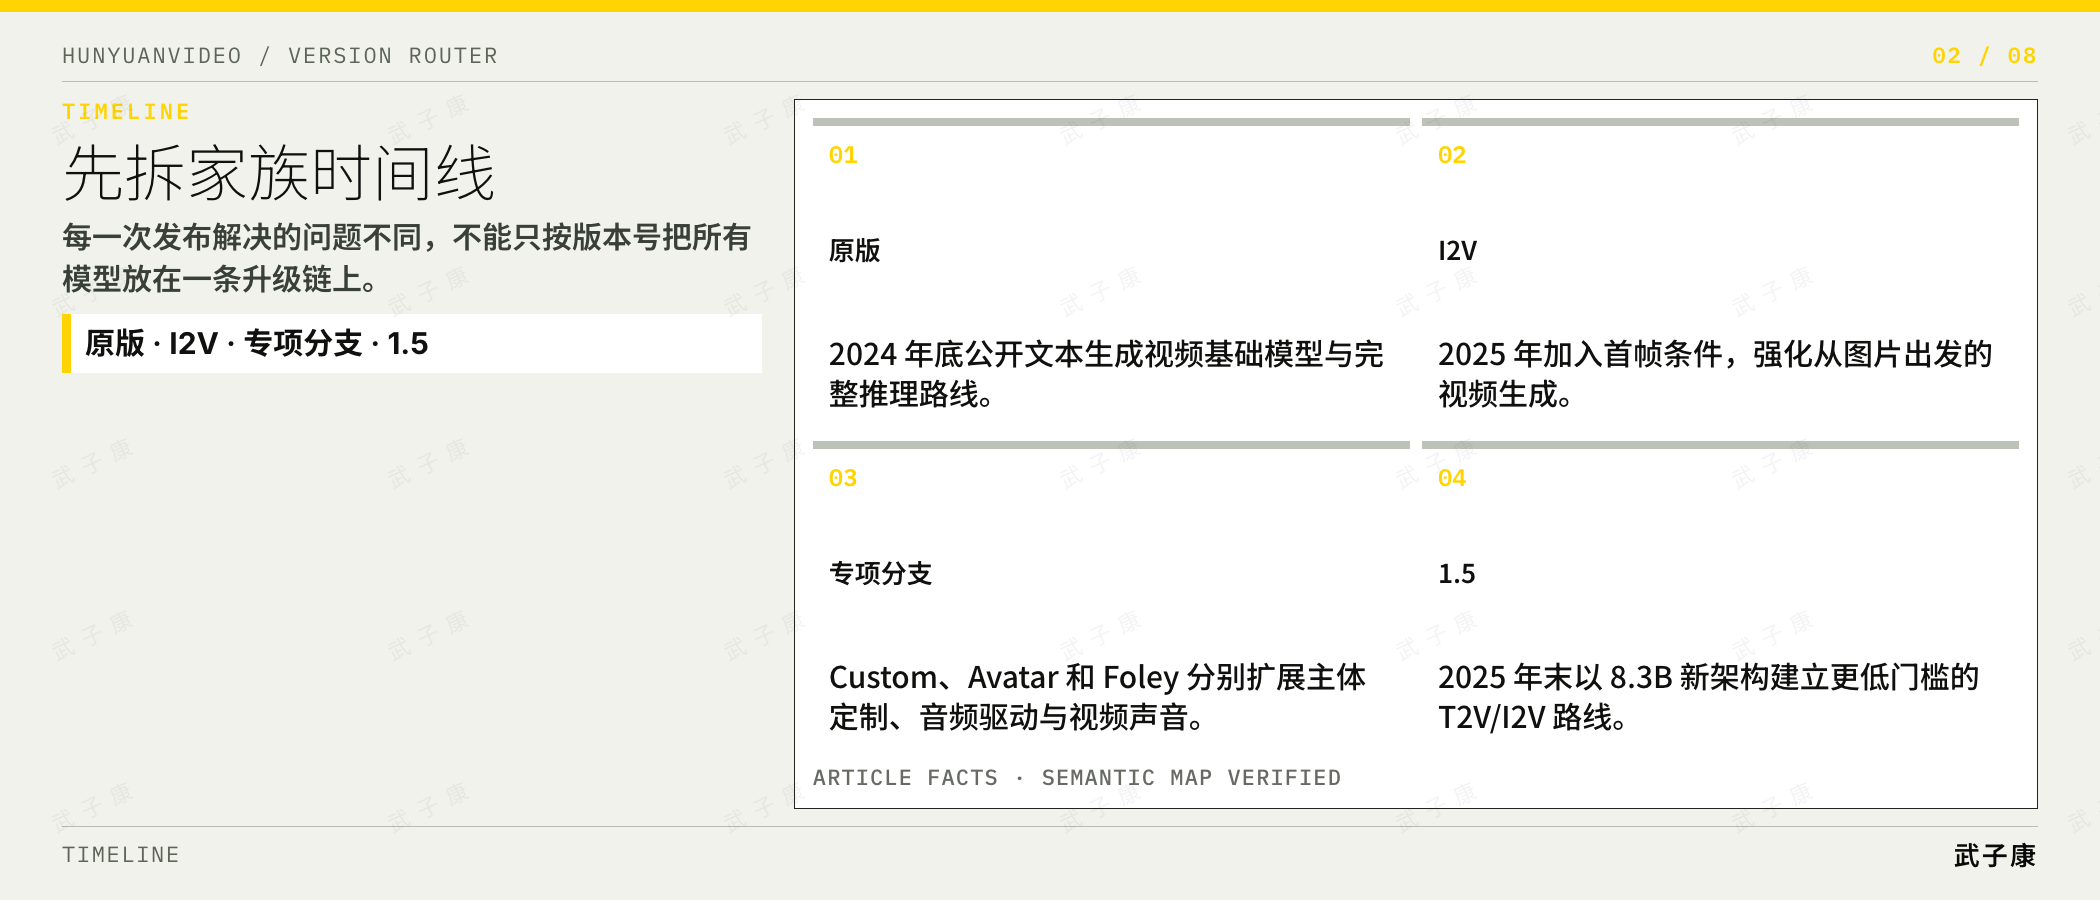The image size is (2100, 900).
Task: Click the header text HUNYUANVIDEO / VERSION ROUTER
Action: click(280, 56)
